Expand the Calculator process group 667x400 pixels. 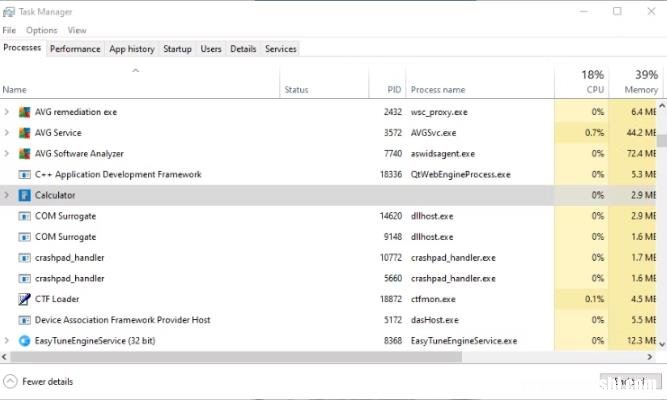point(6,195)
